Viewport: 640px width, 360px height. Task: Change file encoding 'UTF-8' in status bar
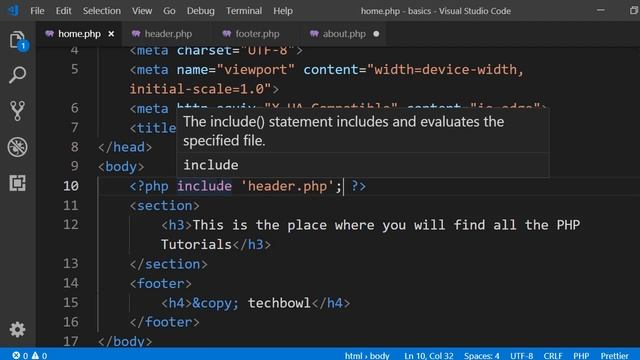tap(522, 356)
